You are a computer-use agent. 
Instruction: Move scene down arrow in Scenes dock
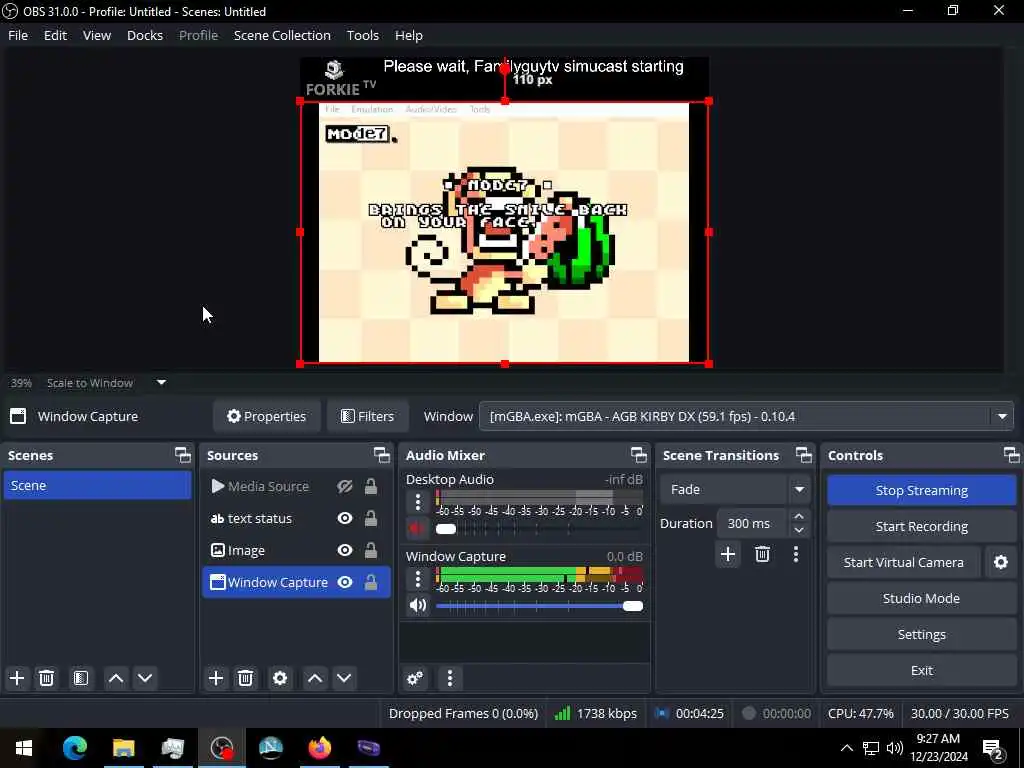coord(145,678)
